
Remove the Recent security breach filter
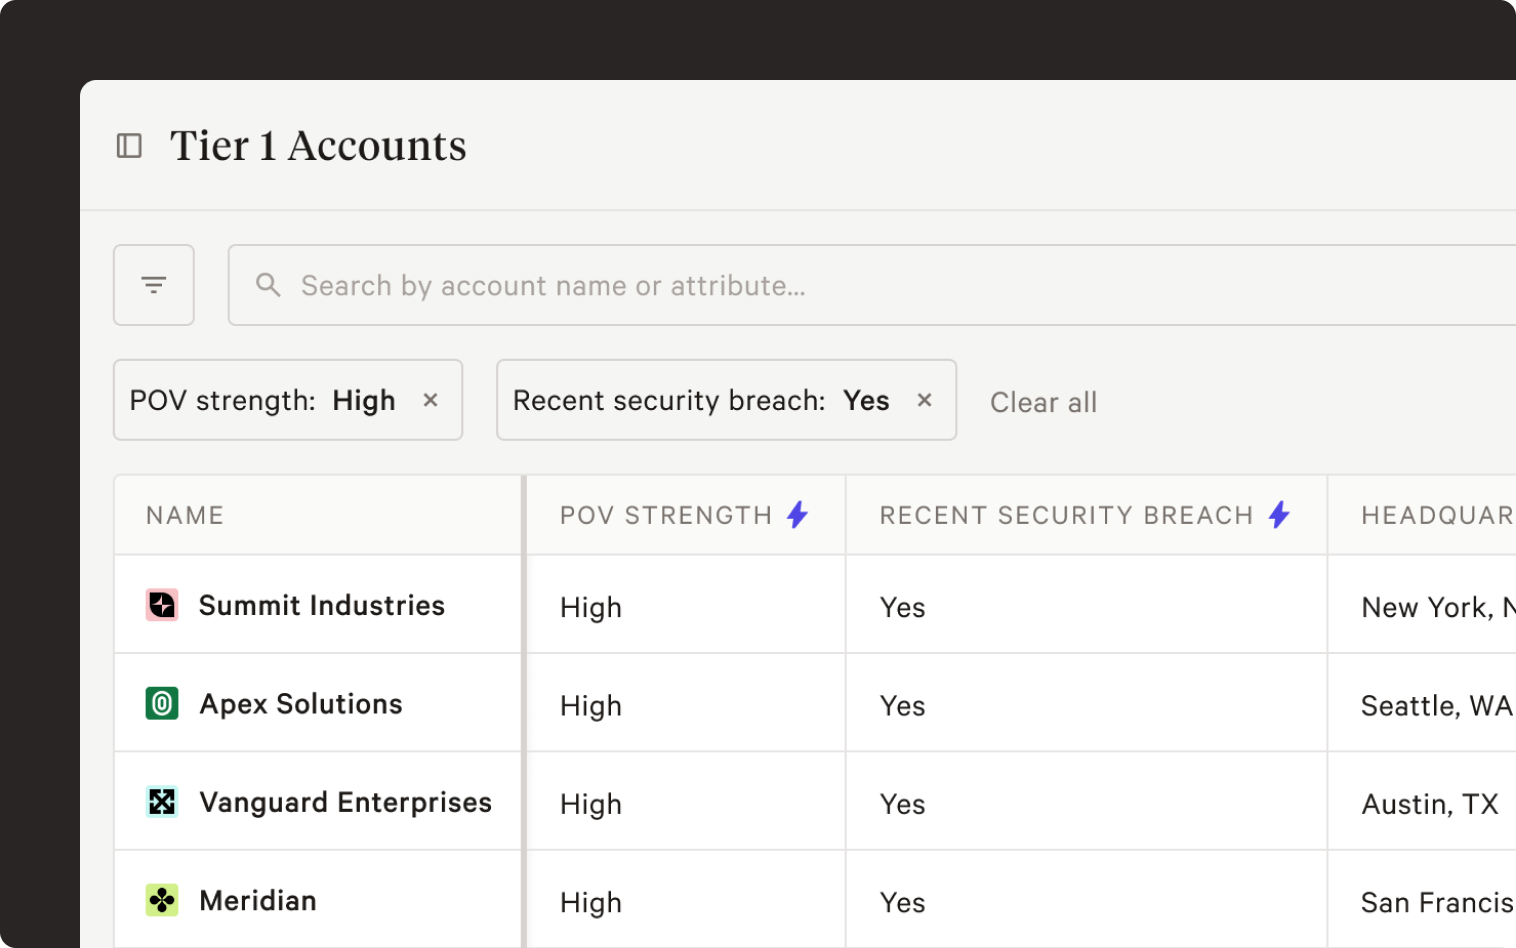click(x=925, y=400)
